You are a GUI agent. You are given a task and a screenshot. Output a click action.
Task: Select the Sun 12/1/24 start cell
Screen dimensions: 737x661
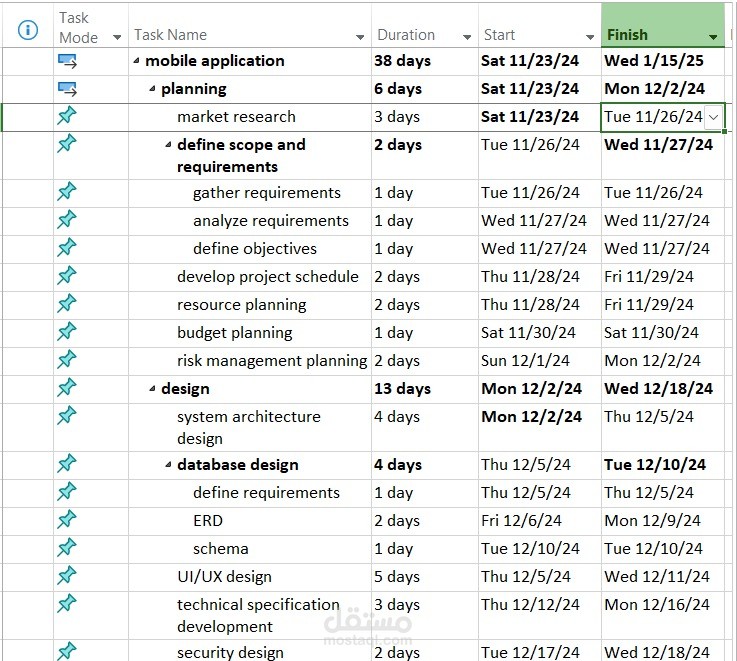tap(540, 361)
